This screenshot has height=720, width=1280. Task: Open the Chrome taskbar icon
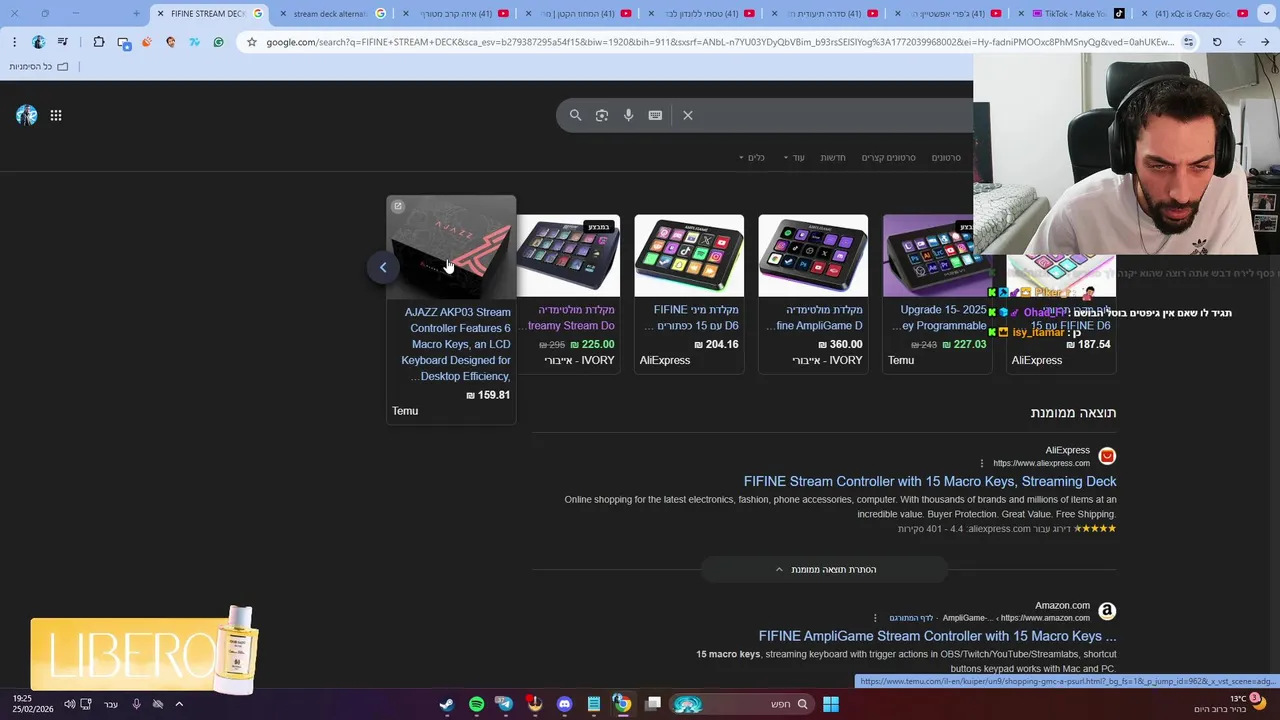pyautogui.click(x=622, y=704)
